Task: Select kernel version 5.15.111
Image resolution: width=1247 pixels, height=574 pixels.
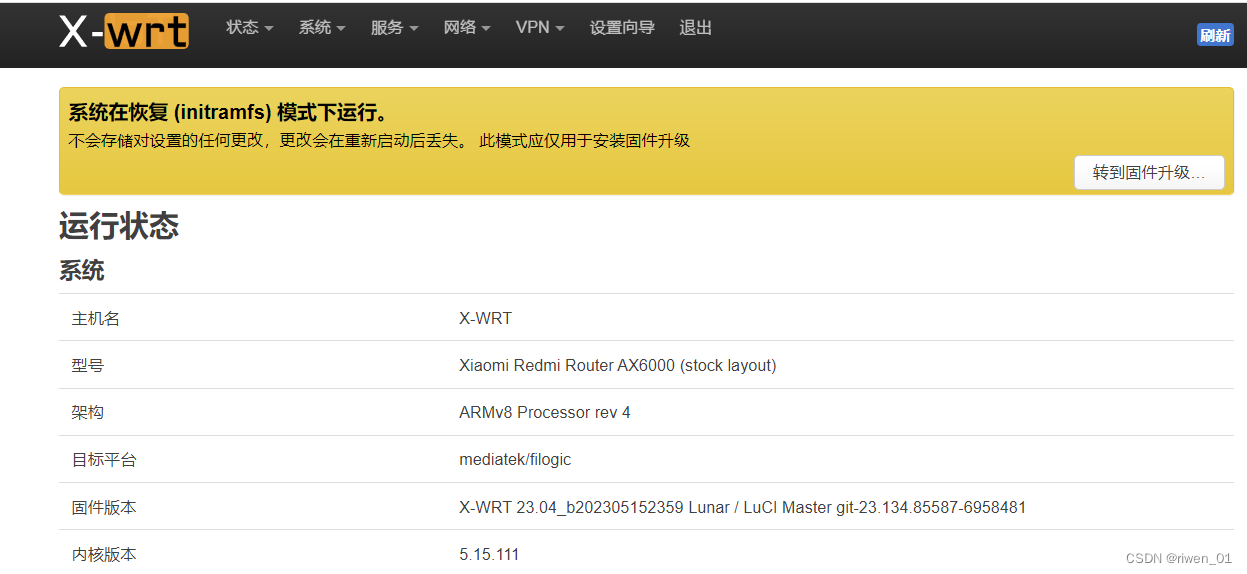Action: click(x=489, y=554)
